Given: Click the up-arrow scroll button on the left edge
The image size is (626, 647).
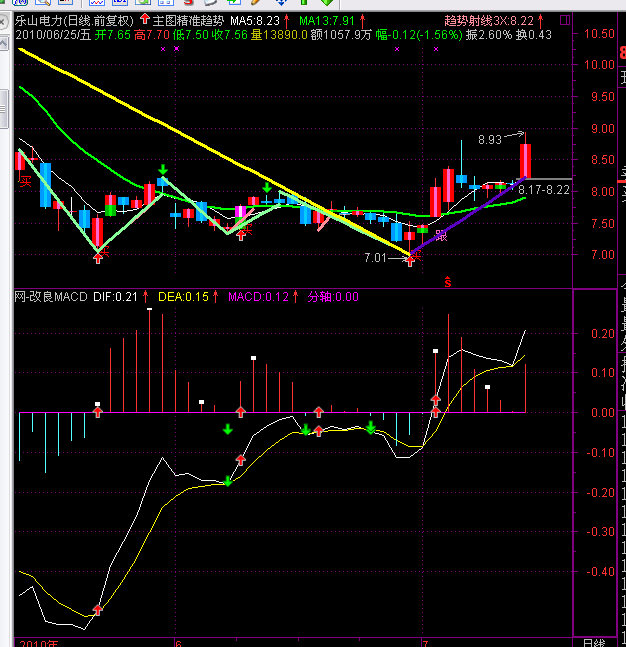Looking at the screenshot, I should tap(3, 43).
